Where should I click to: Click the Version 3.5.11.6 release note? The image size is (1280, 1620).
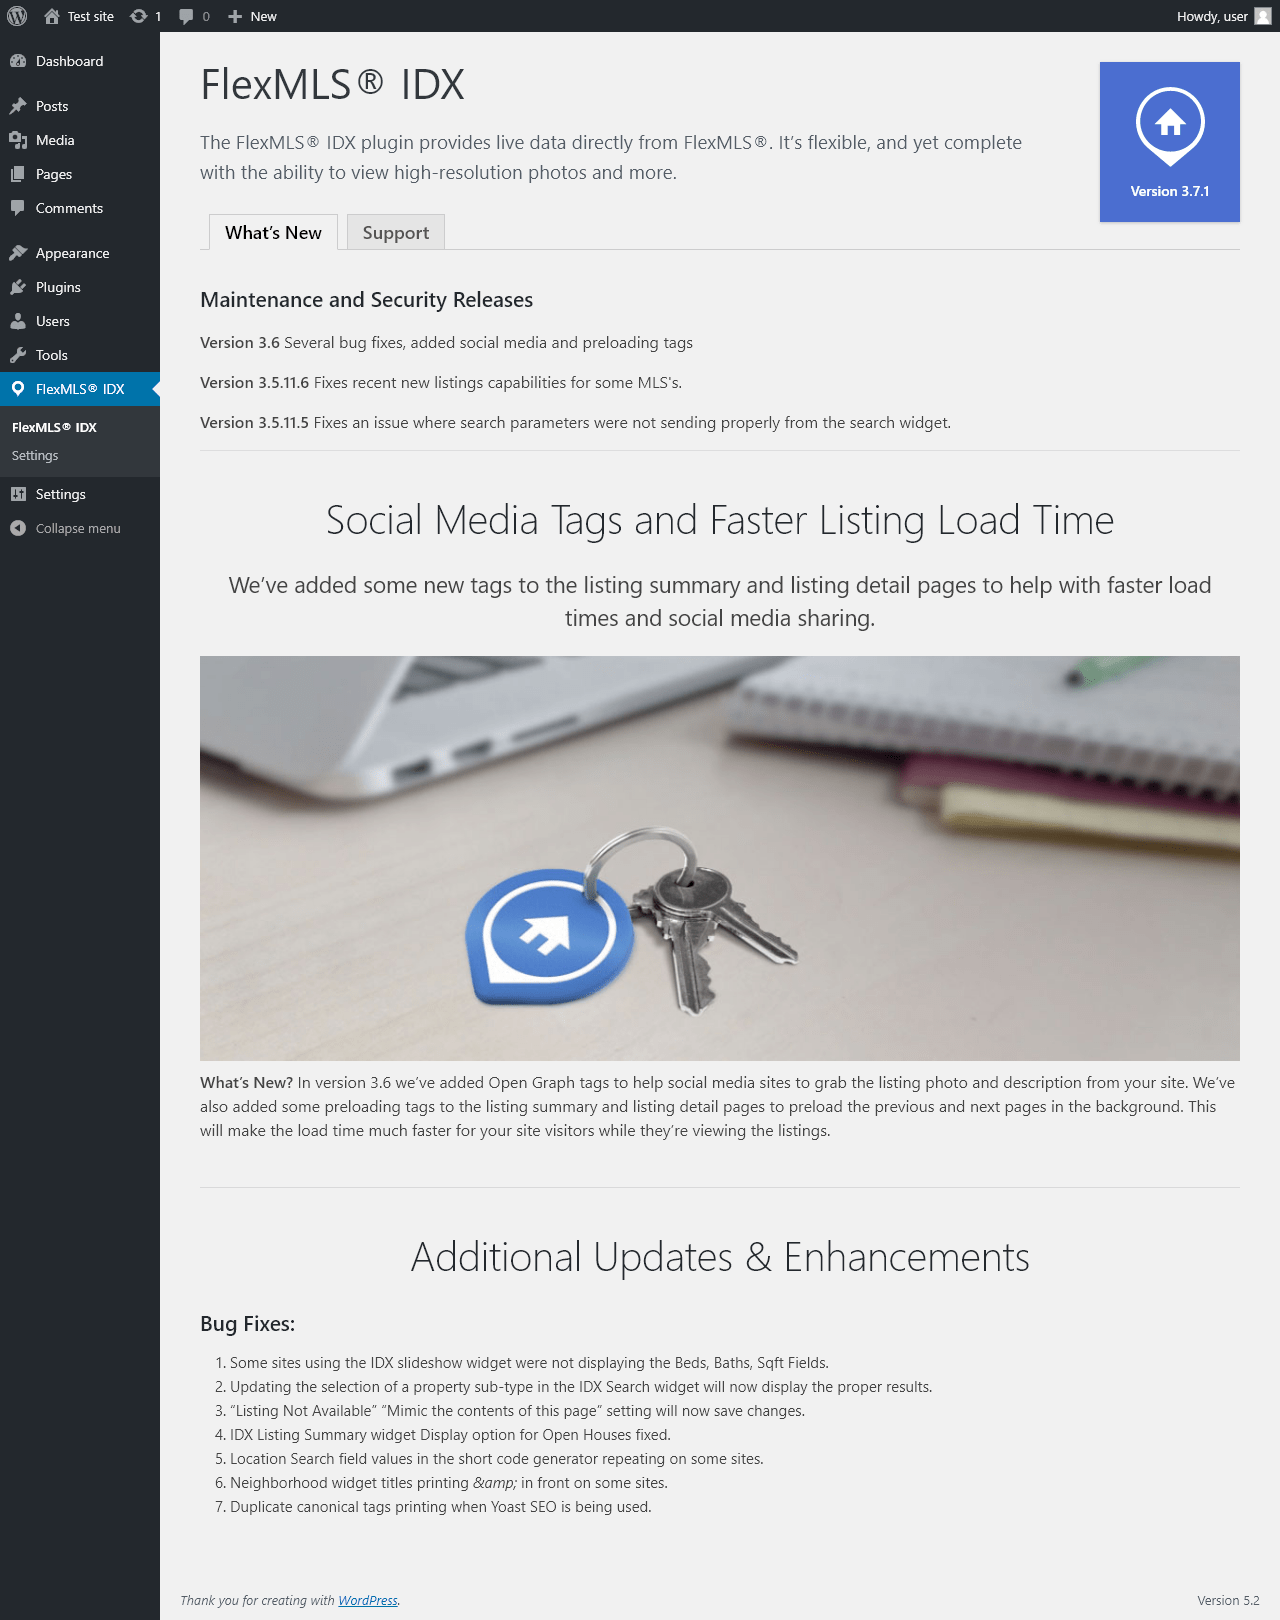point(441,382)
